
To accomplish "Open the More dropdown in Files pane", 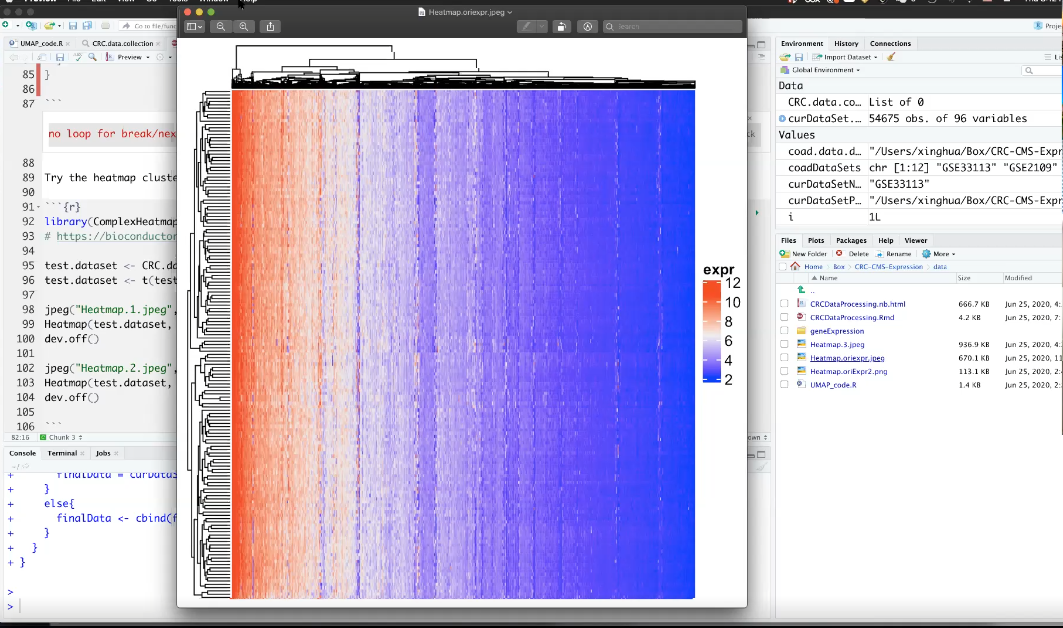I will coord(942,254).
